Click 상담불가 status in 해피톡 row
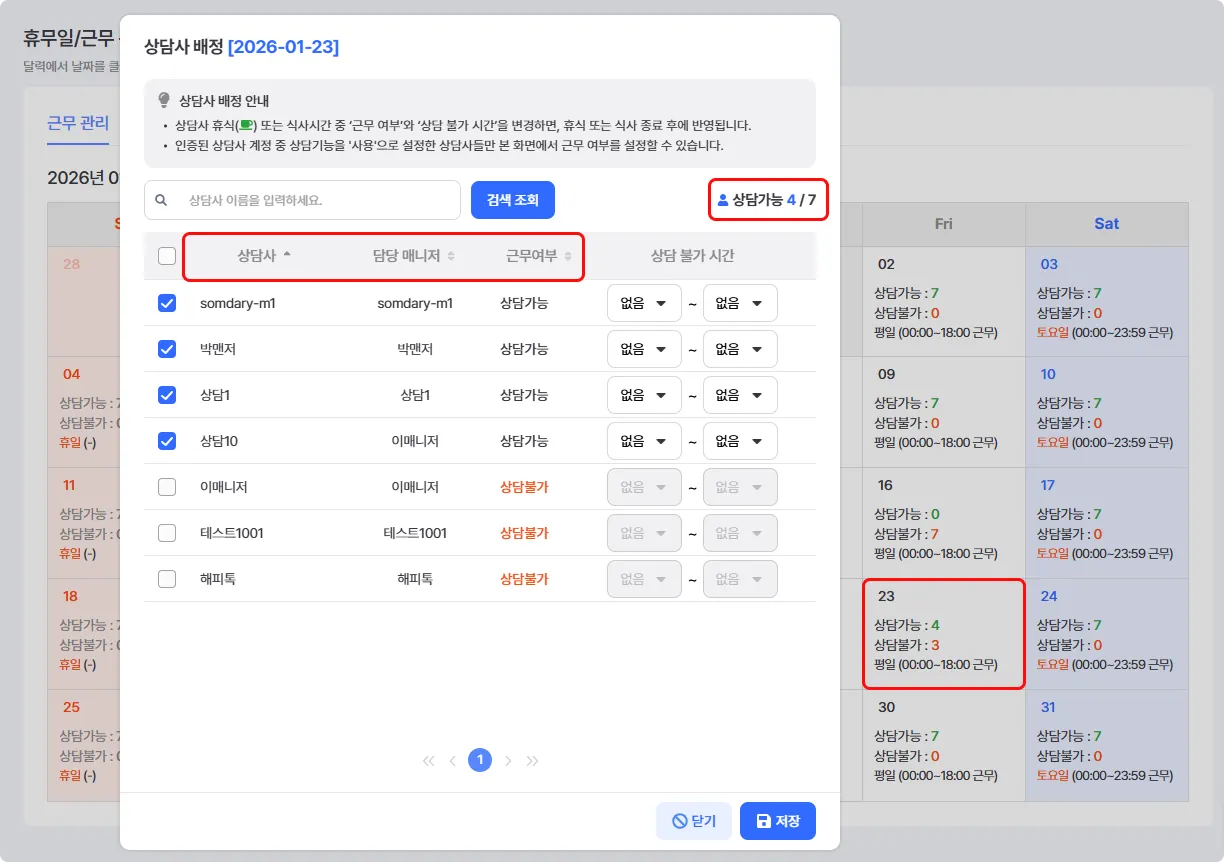 tap(524, 579)
